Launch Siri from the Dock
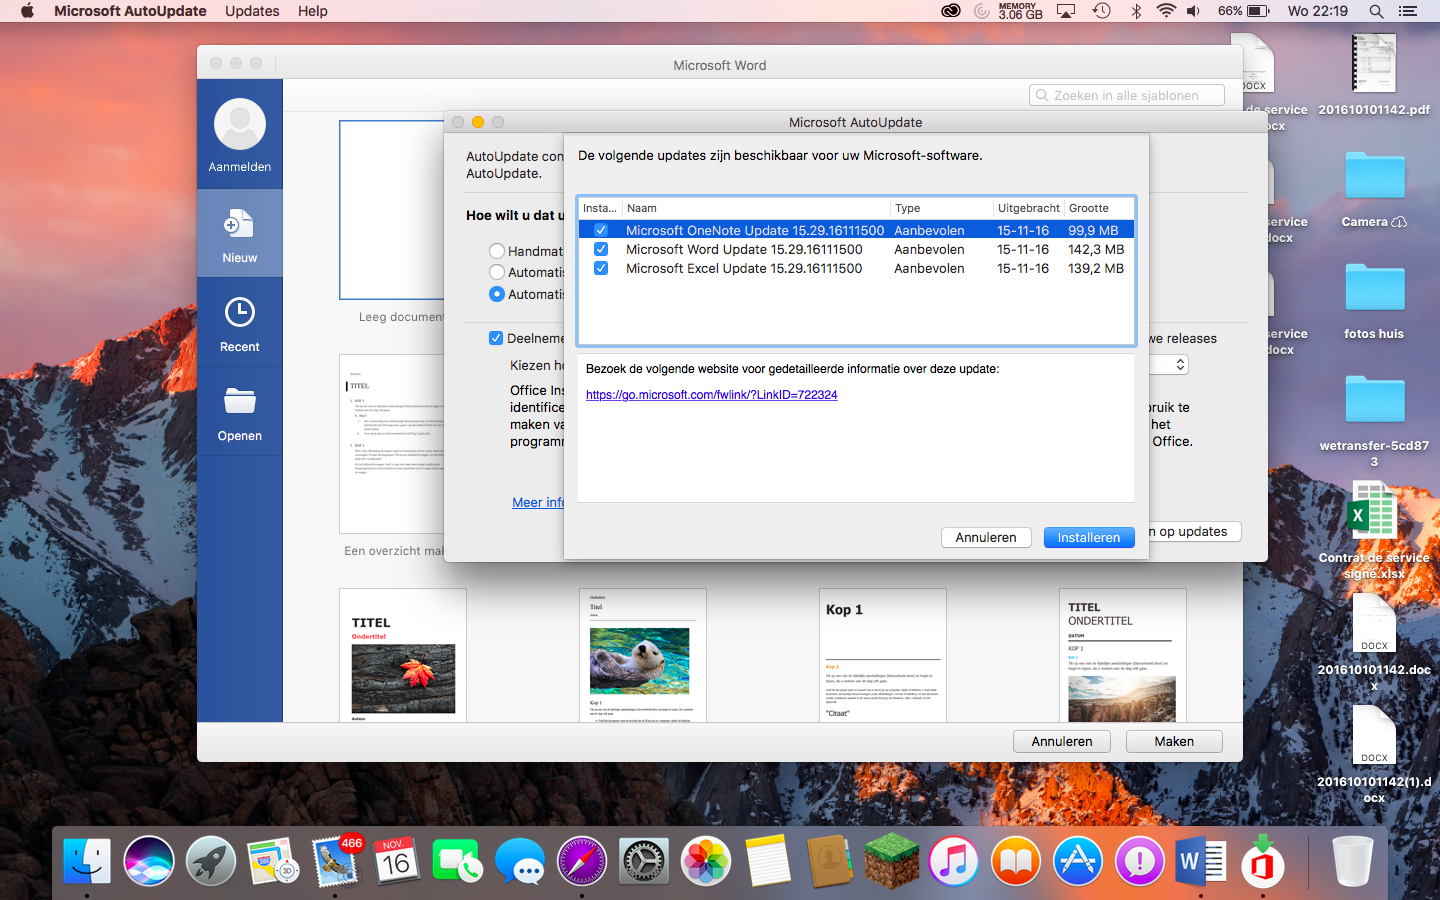Image resolution: width=1440 pixels, height=900 pixels. coord(149,860)
